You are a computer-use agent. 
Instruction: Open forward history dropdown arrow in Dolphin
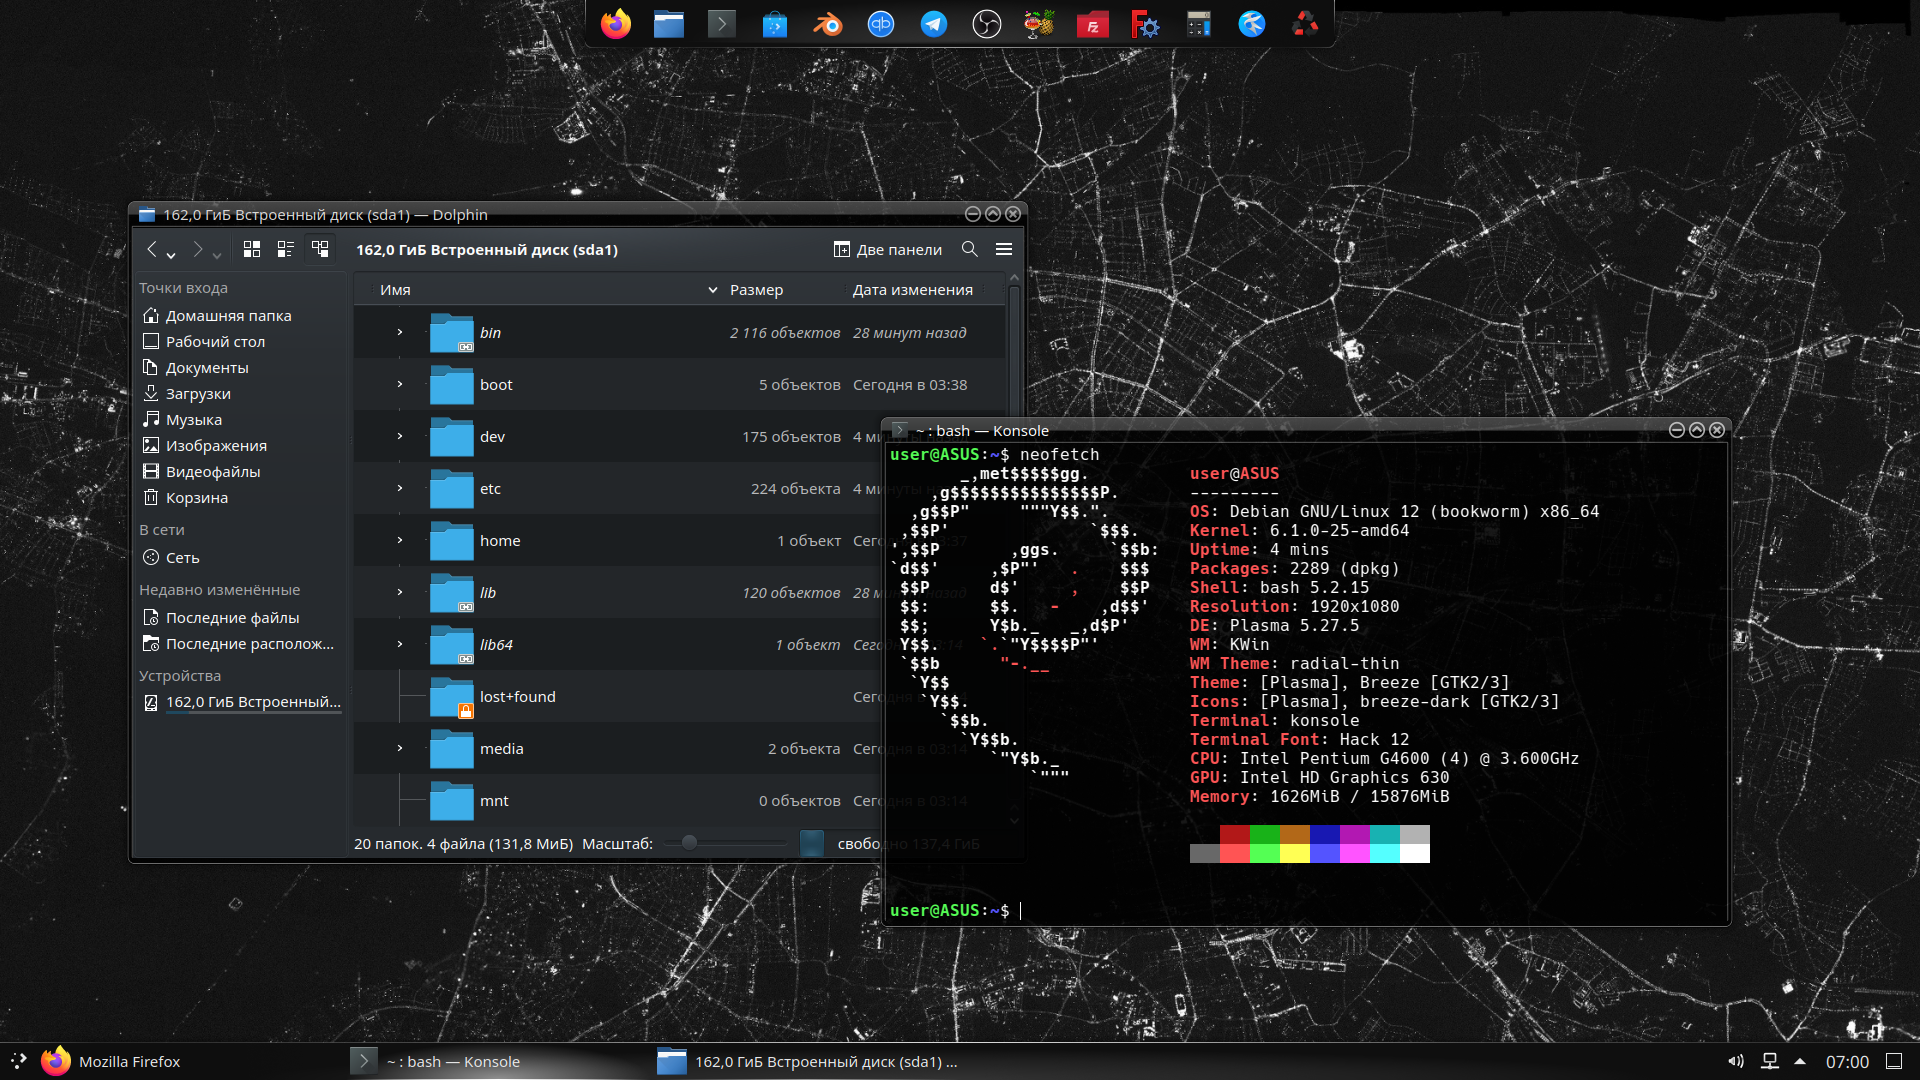tap(217, 254)
